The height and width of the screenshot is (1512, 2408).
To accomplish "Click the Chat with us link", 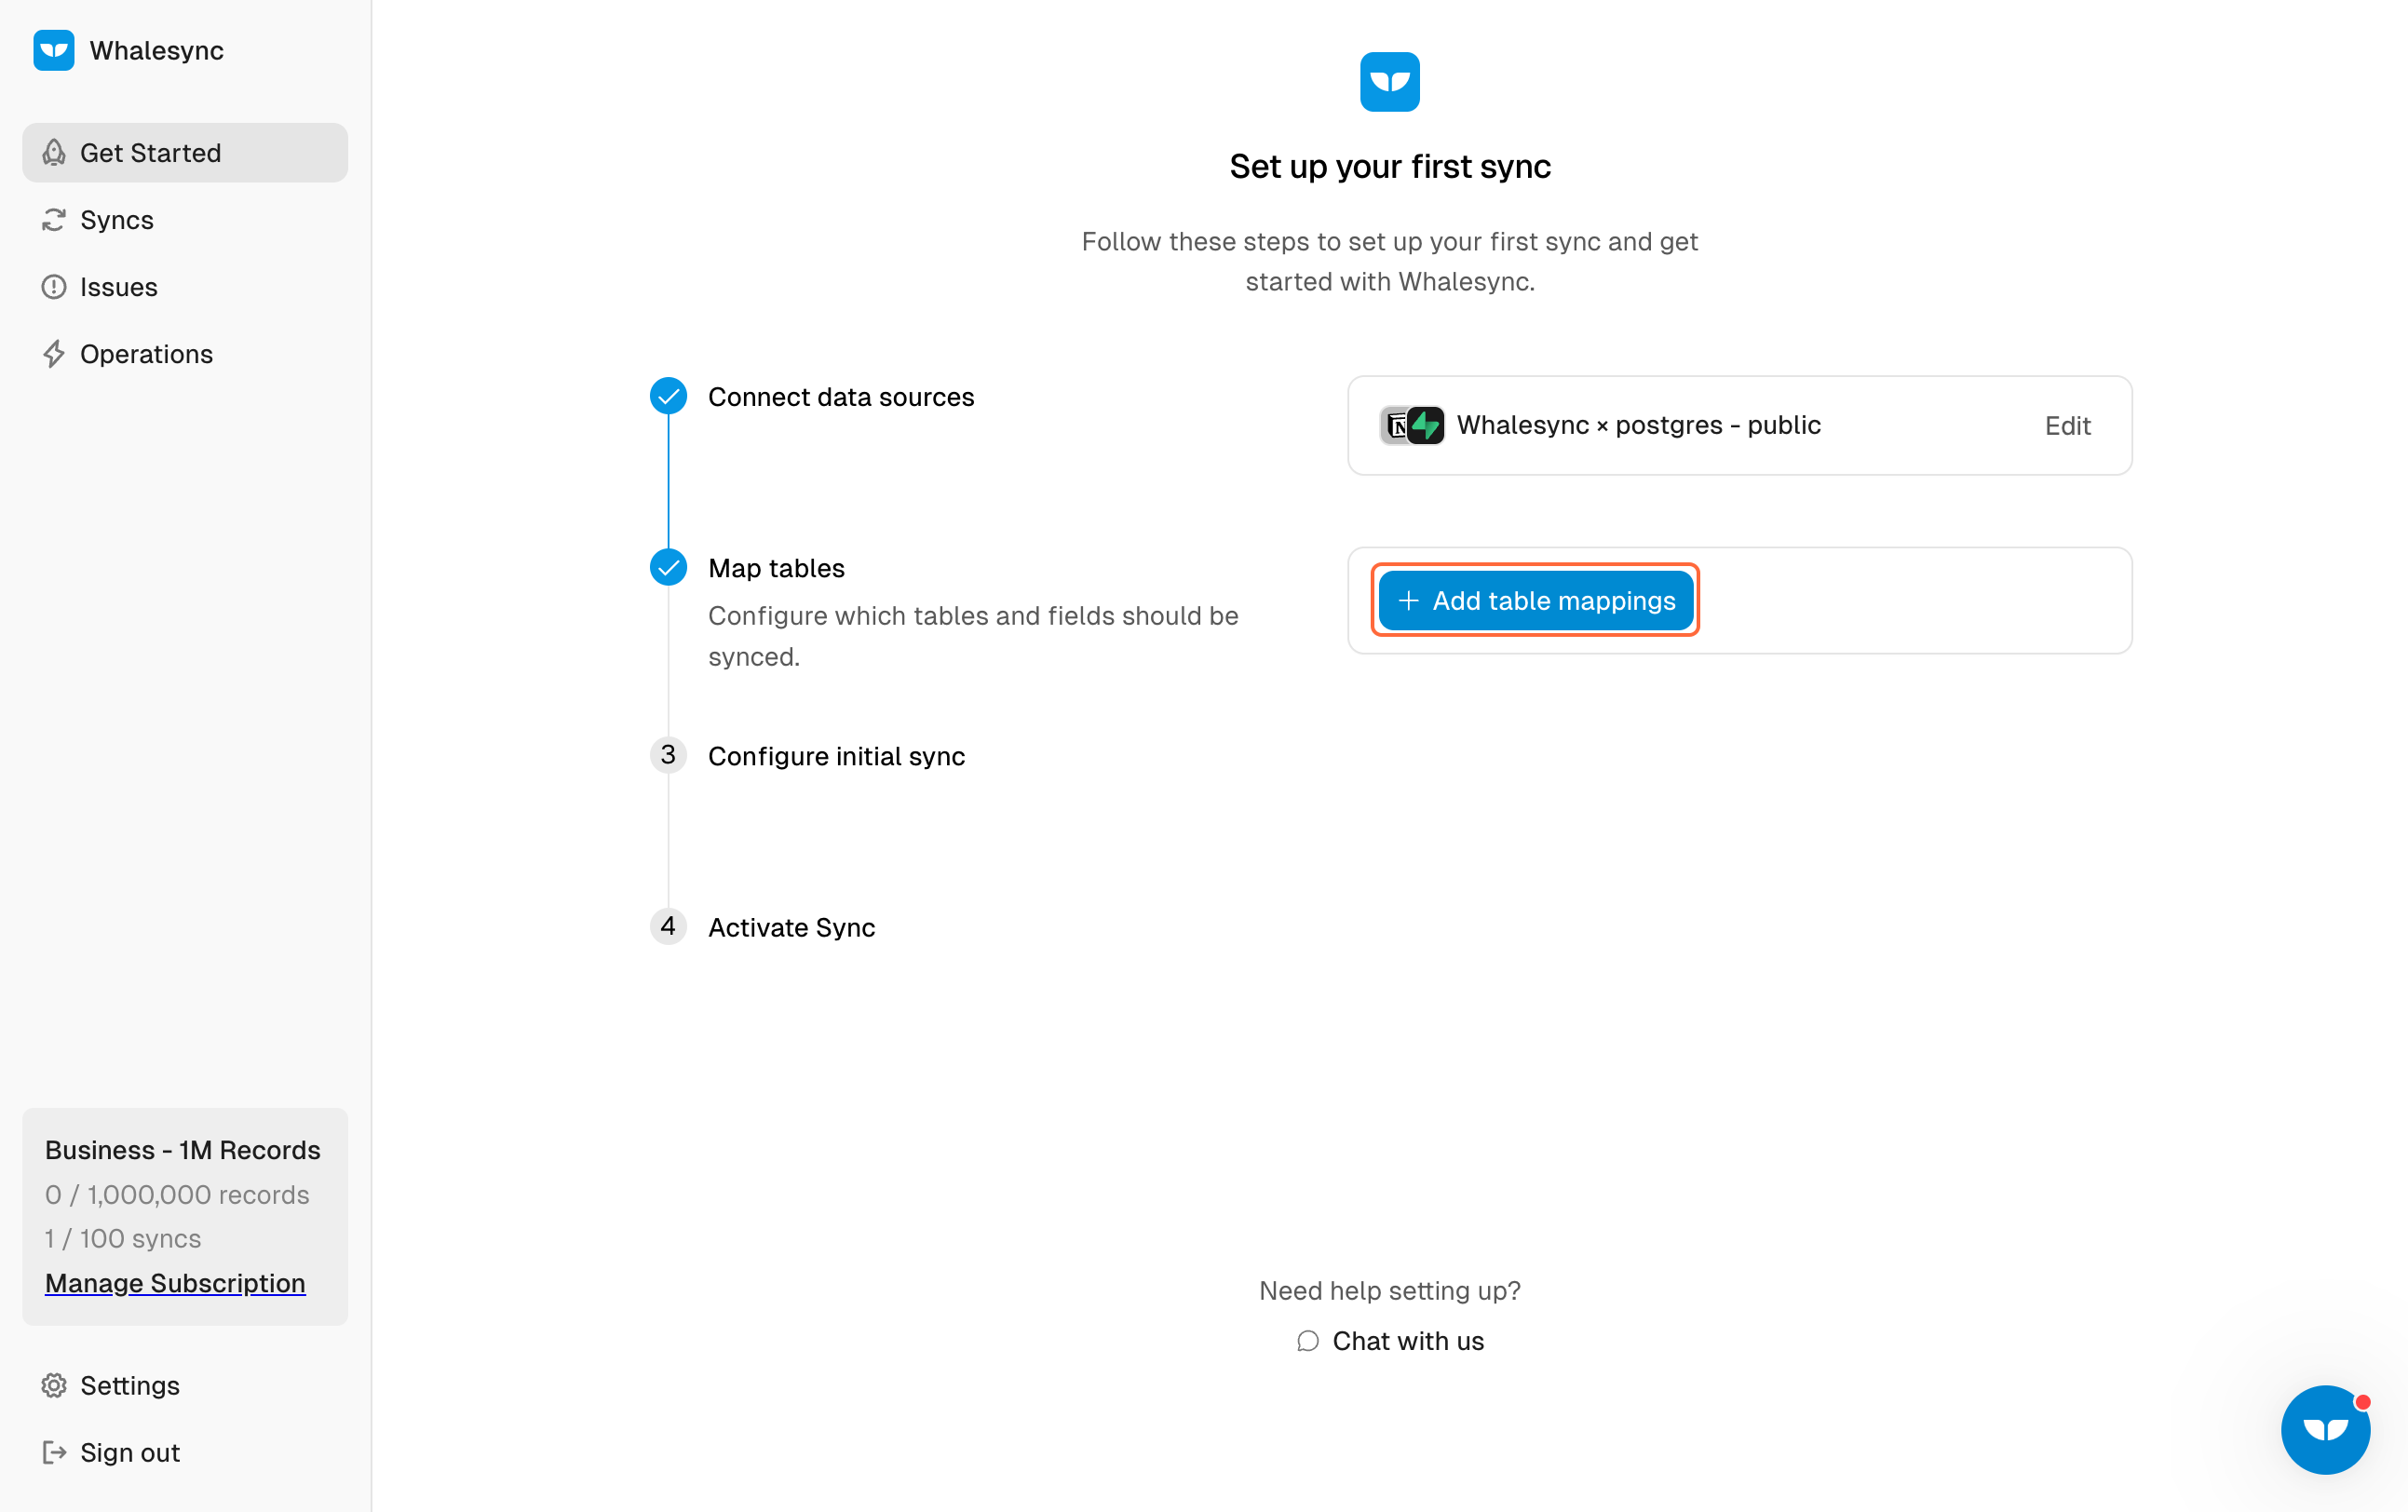I will 1407,1341.
